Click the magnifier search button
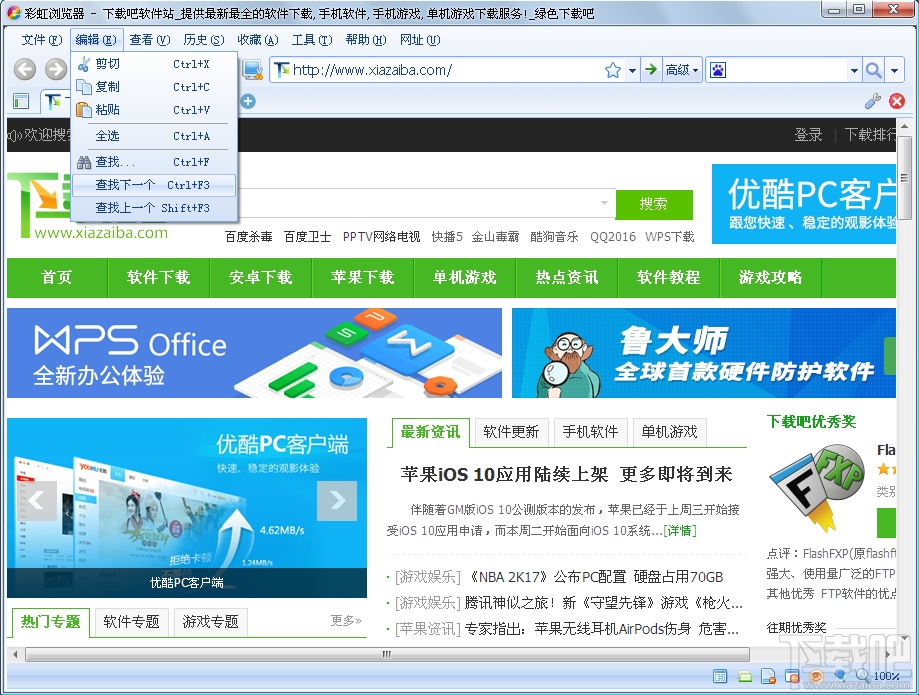 point(873,70)
